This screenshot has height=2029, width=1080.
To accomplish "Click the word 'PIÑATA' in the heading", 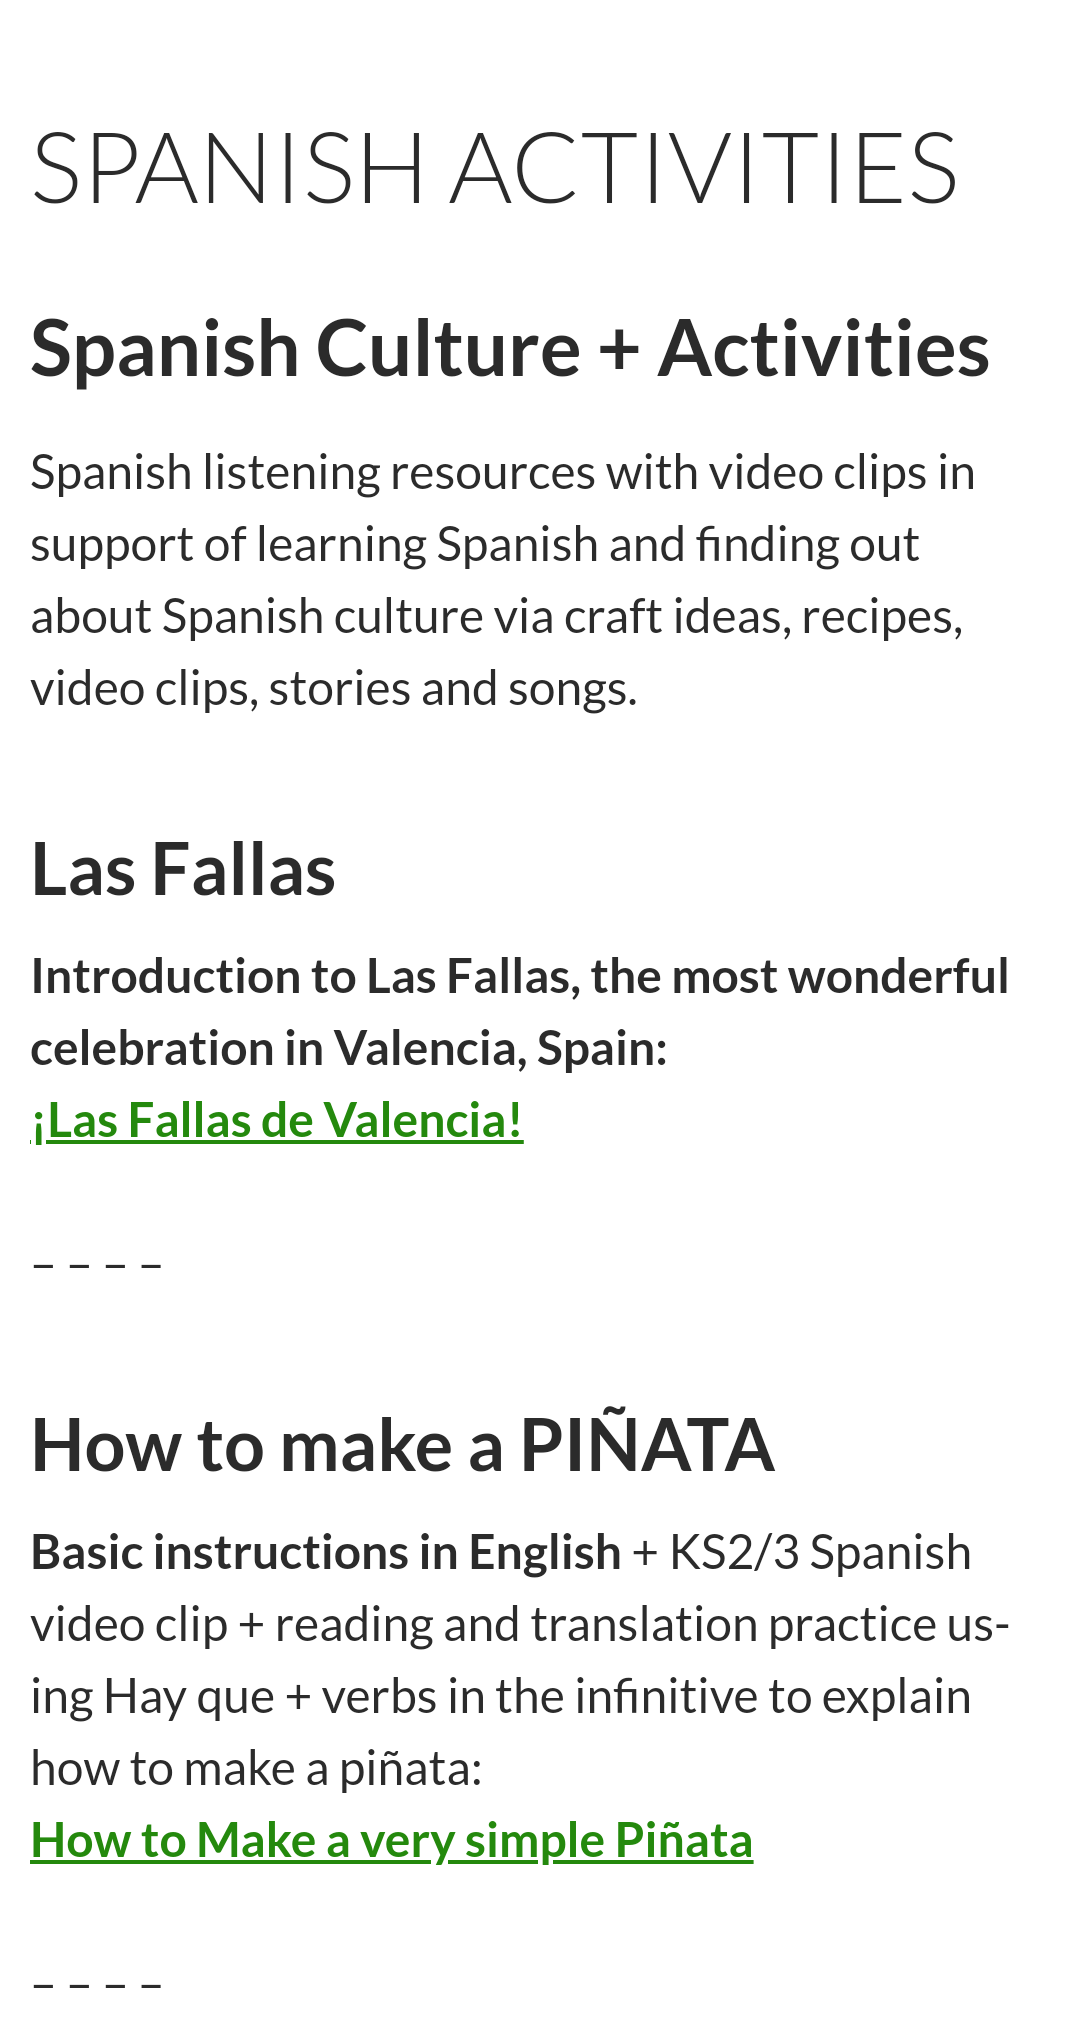I will point(648,1444).
